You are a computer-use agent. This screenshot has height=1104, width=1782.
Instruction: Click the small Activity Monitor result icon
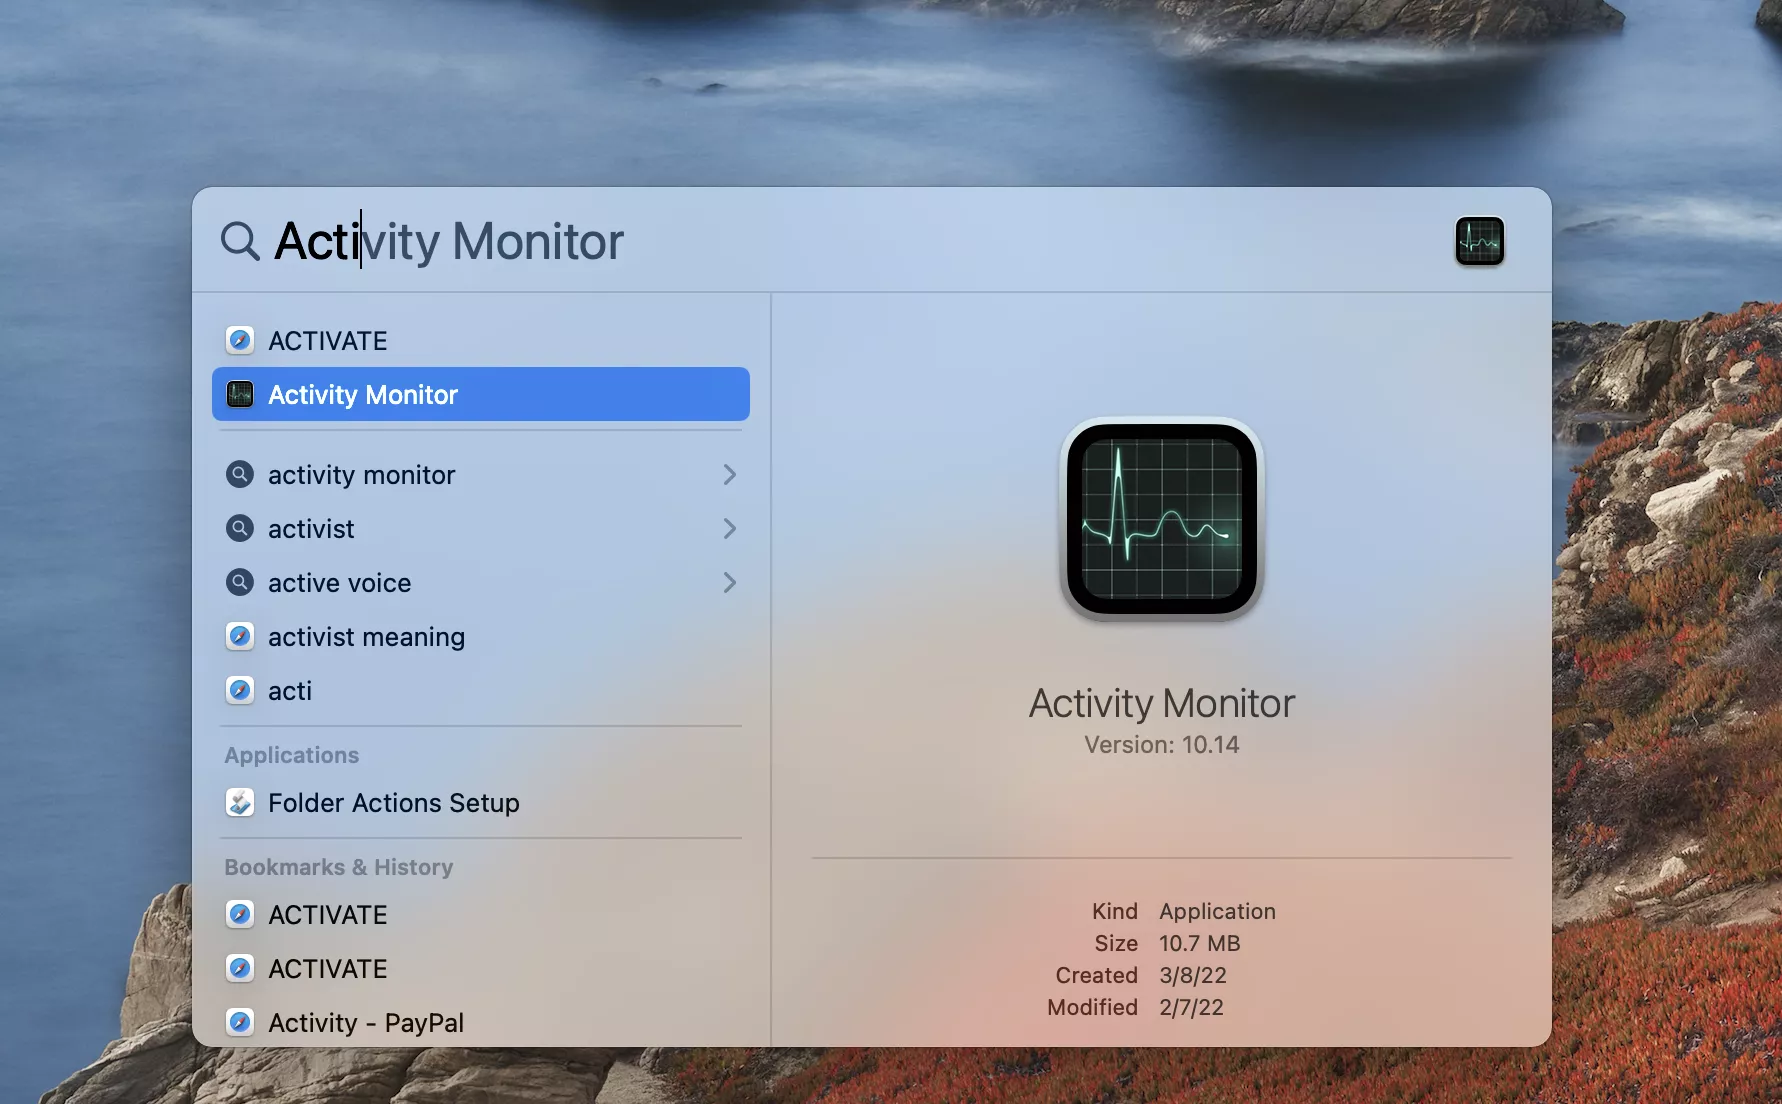pyautogui.click(x=240, y=395)
